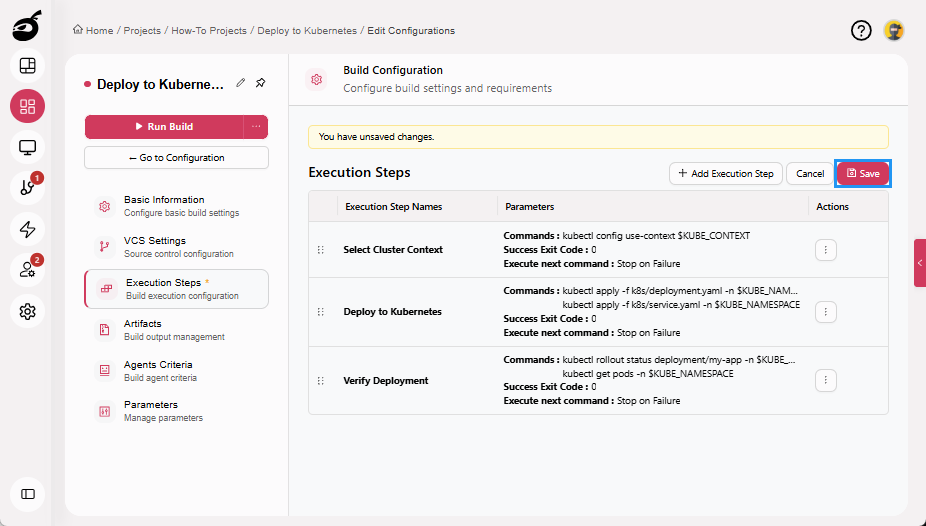Go to Deploy to Kubernetes breadcrumb
Image resolution: width=926 pixels, height=526 pixels.
pos(307,31)
